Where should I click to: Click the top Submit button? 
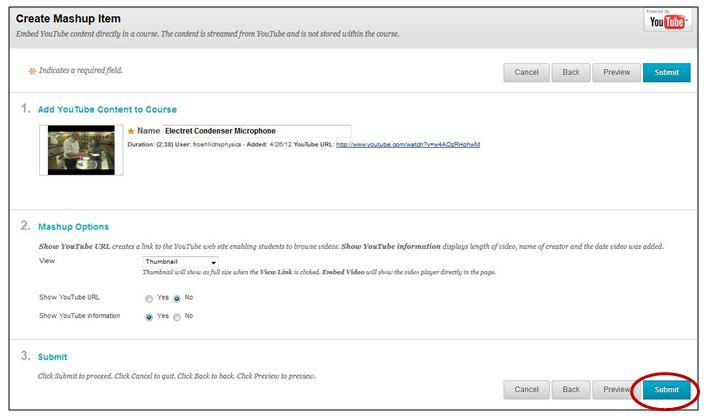click(666, 73)
